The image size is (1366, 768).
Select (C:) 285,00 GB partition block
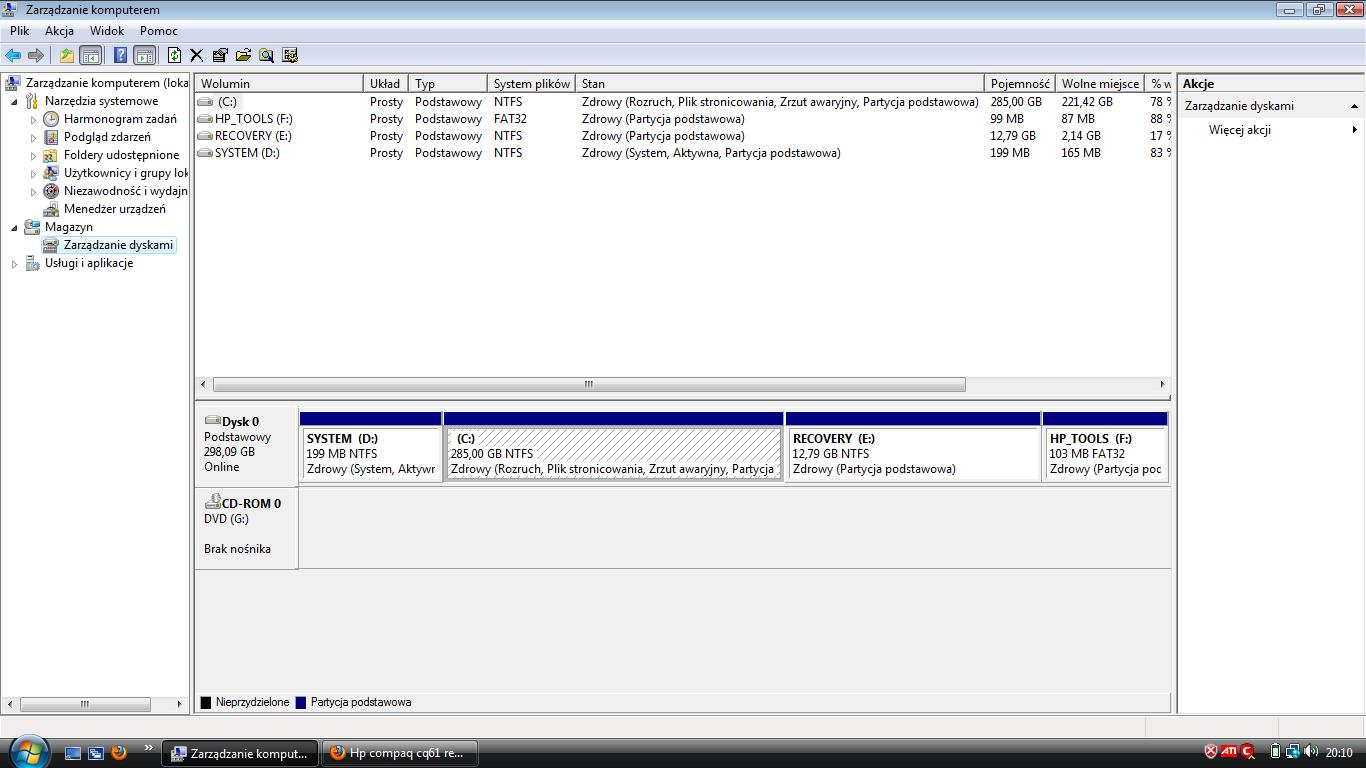click(613, 447)
